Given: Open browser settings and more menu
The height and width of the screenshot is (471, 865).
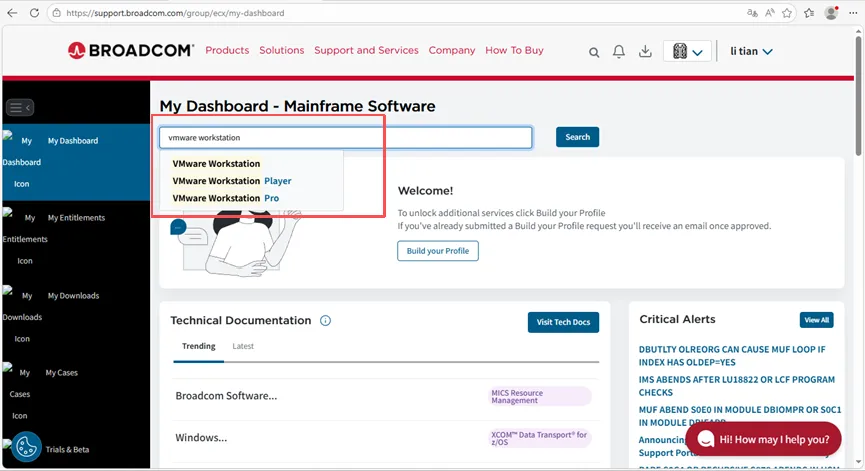Looking at the screenshot, I should 853,13.
